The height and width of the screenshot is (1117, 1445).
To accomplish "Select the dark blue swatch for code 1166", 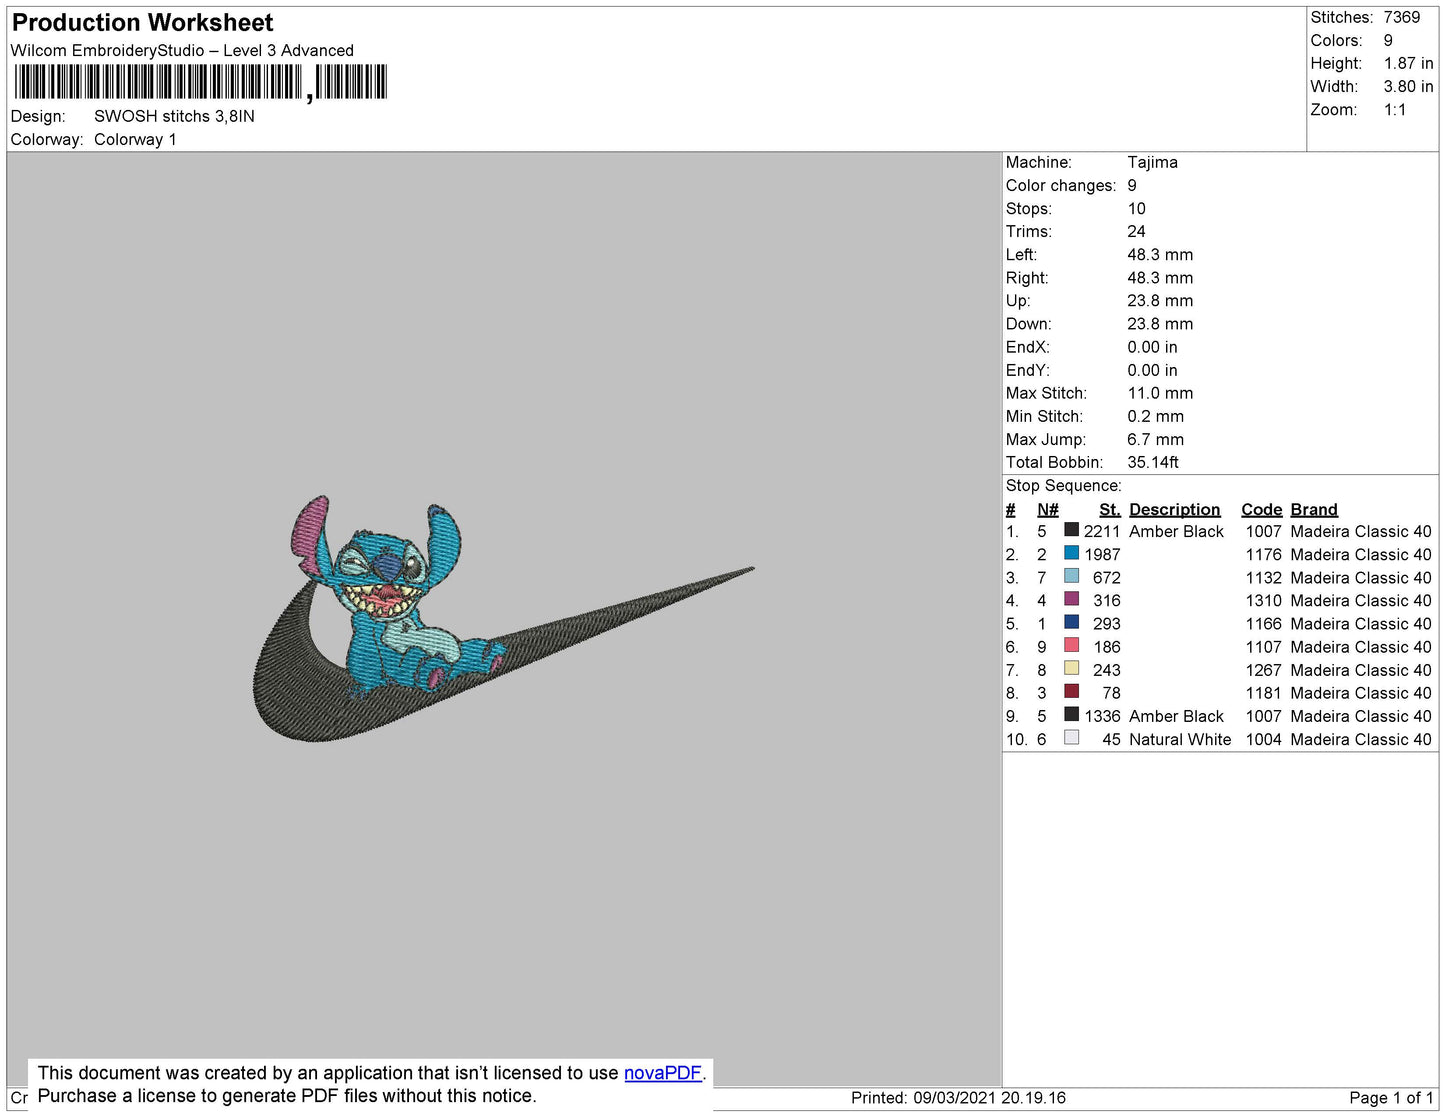I will [1071, 622].
